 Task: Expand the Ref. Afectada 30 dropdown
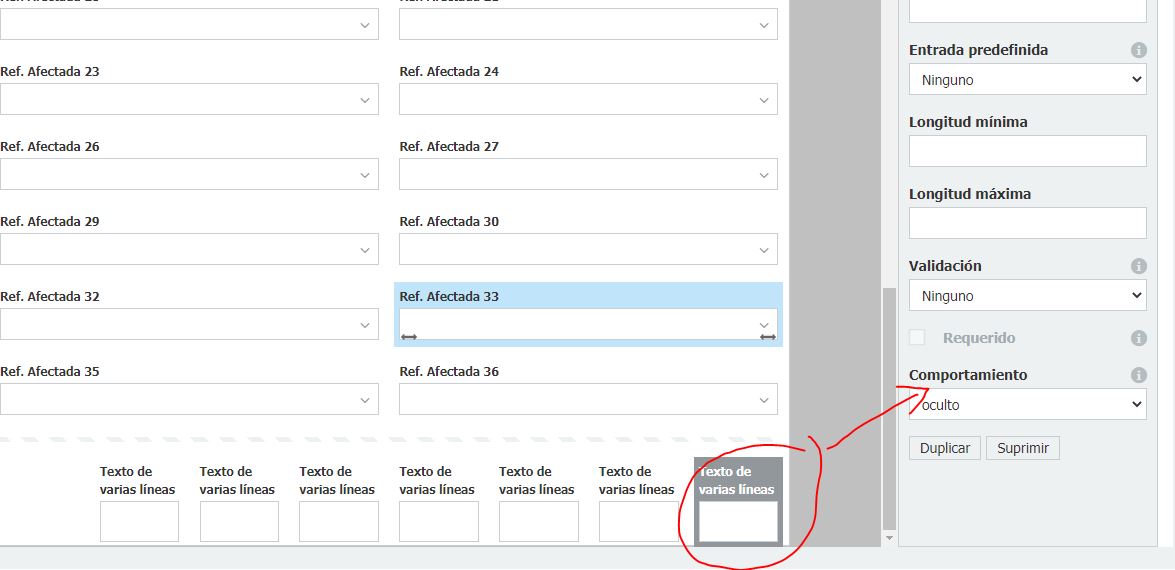coord(588,249)
